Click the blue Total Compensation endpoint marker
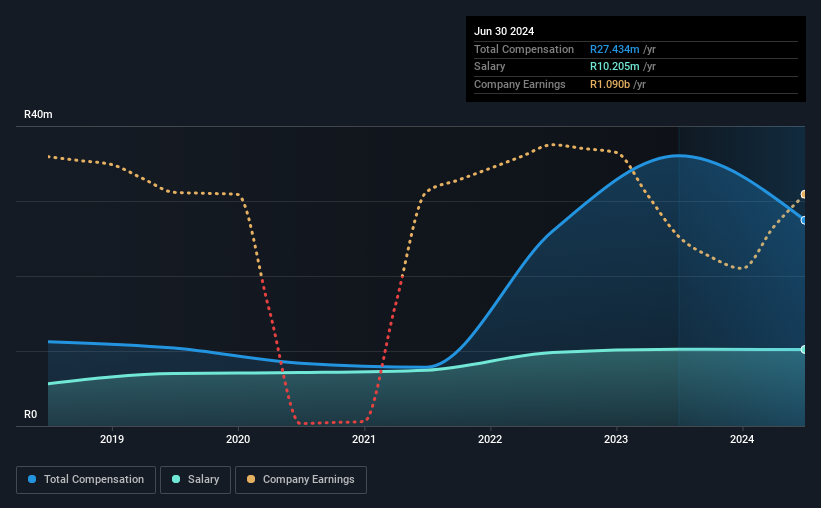821x508 pixels. coord(804,220)
